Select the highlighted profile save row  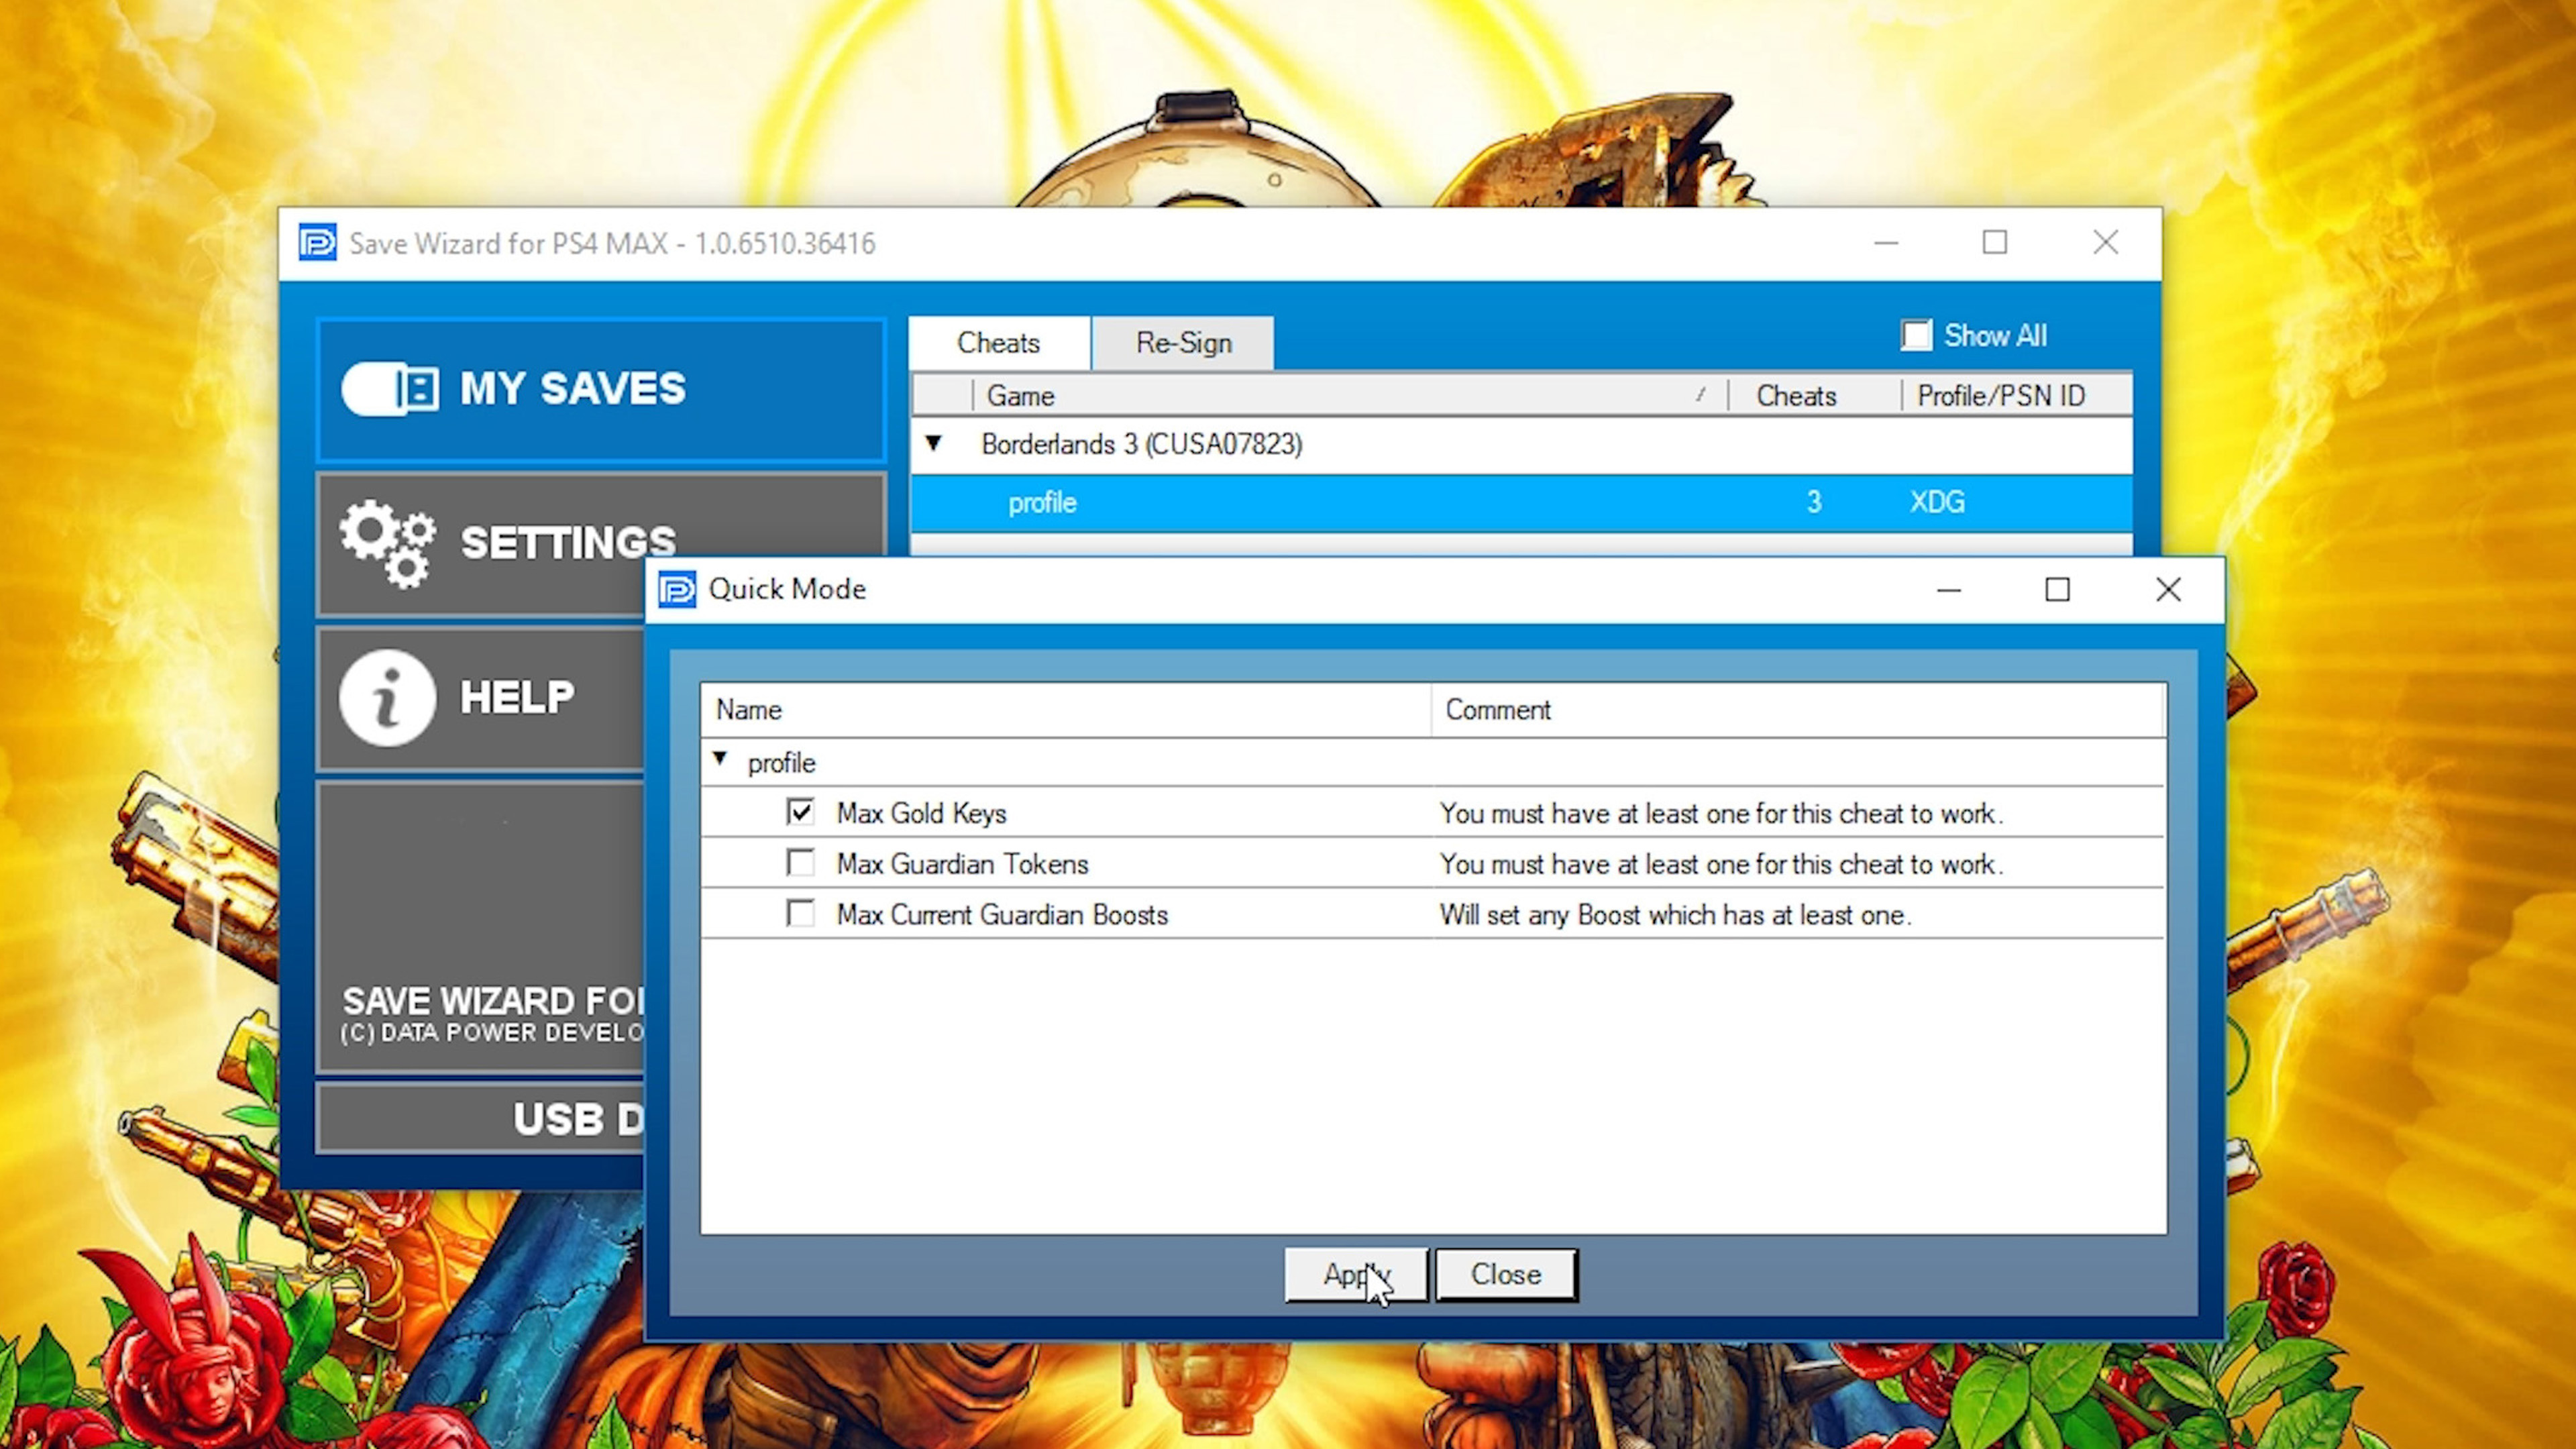[1521, 503]
